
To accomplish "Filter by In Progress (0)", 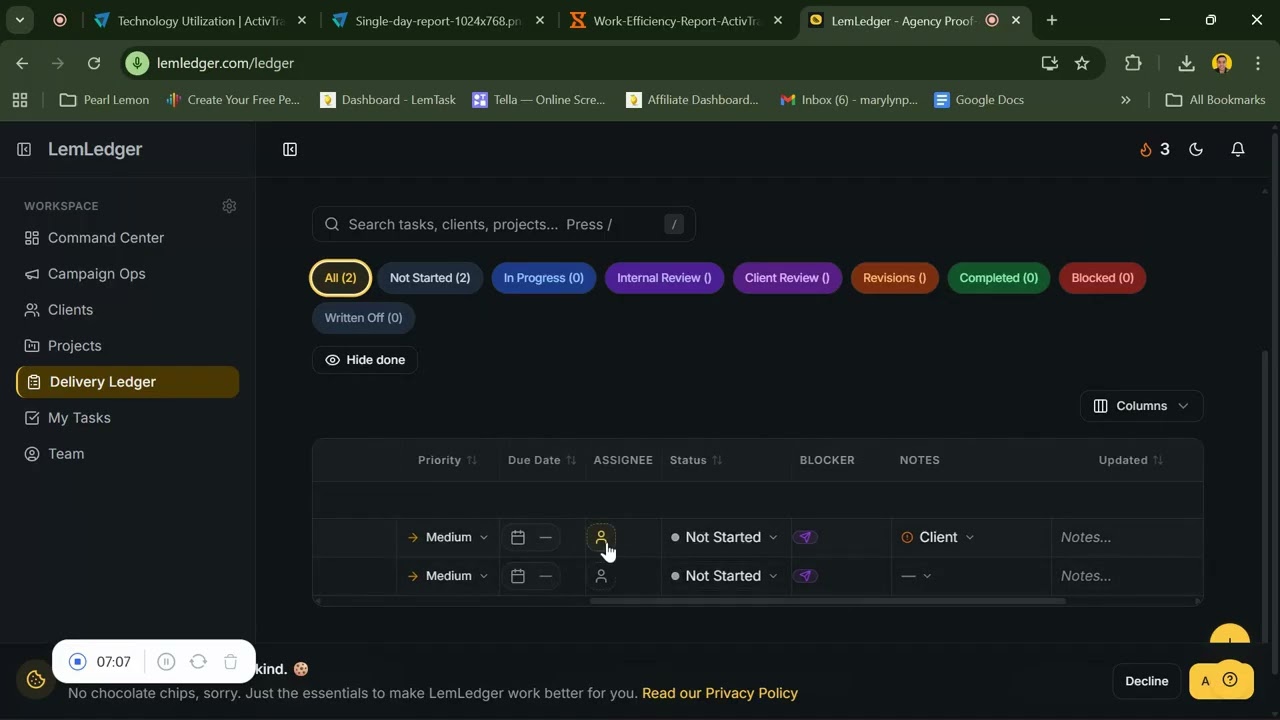I will pos(543,278).
